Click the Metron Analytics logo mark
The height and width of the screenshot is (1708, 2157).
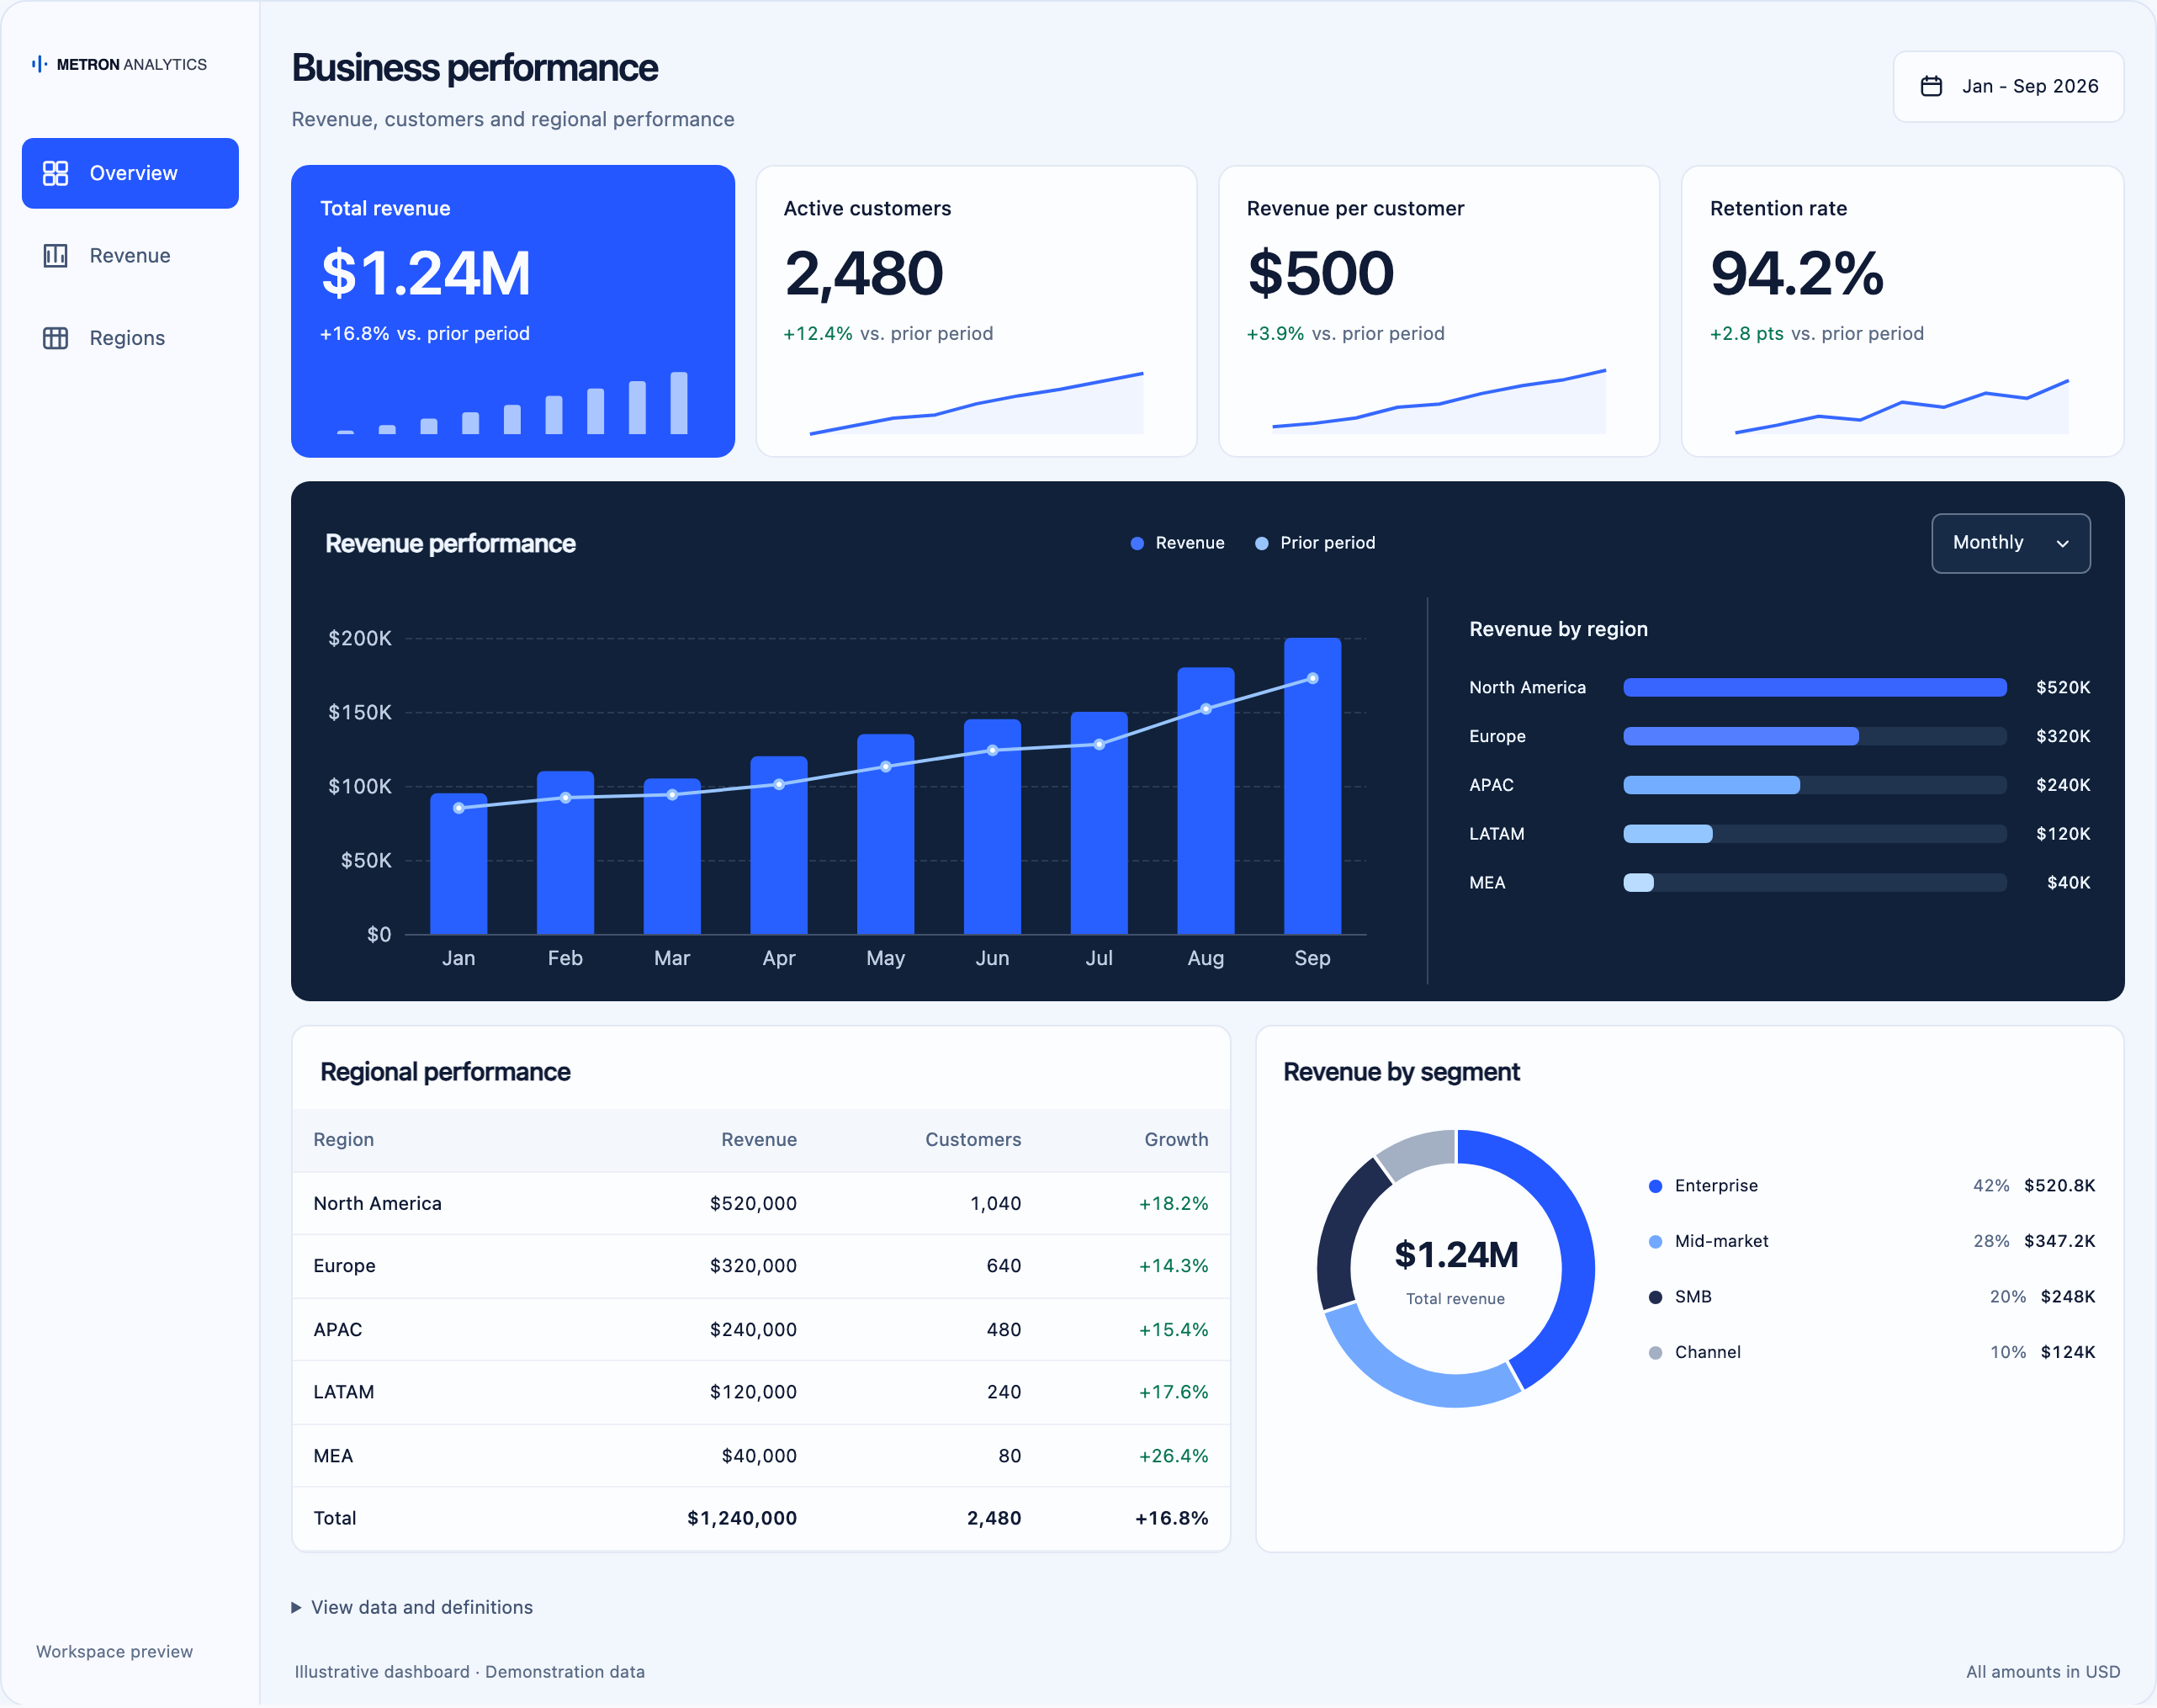click(39, 64)
